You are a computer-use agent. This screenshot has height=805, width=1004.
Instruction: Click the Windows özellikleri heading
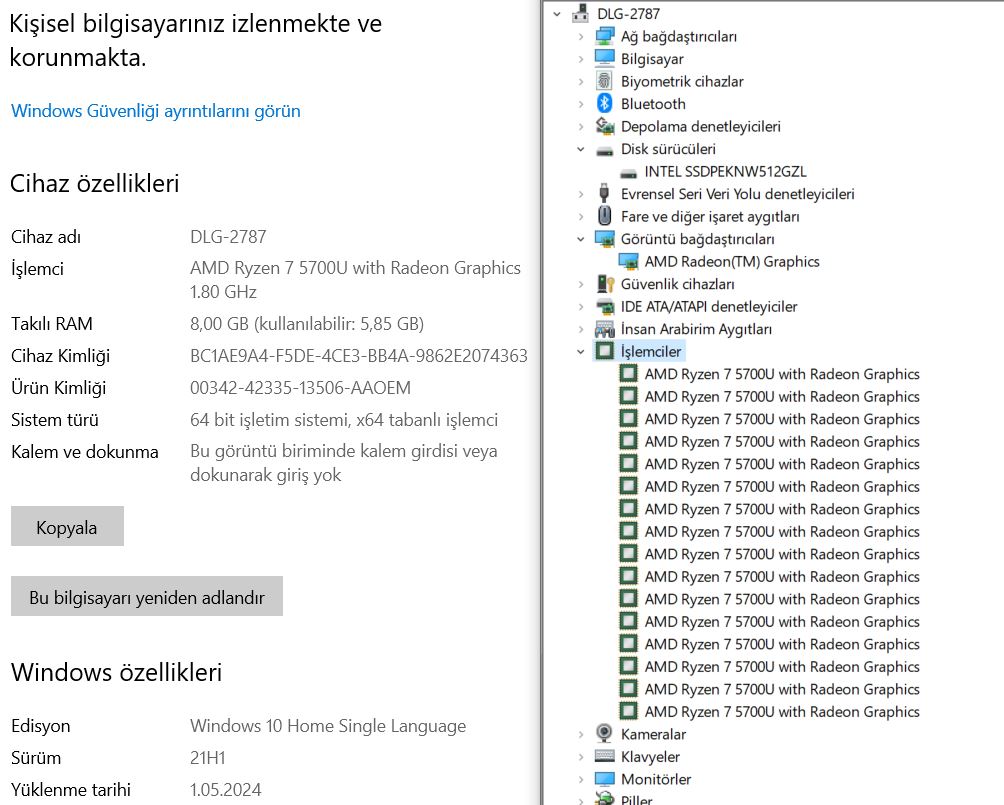(117, 672)
